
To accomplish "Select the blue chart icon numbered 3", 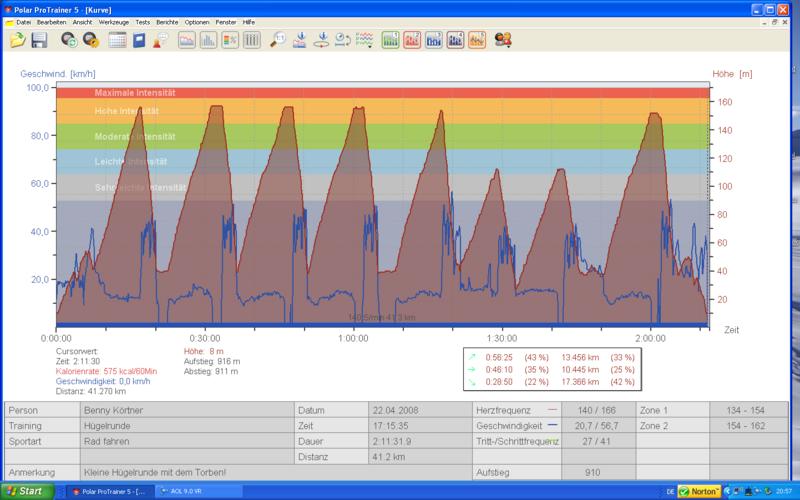I will click(434, 40).
